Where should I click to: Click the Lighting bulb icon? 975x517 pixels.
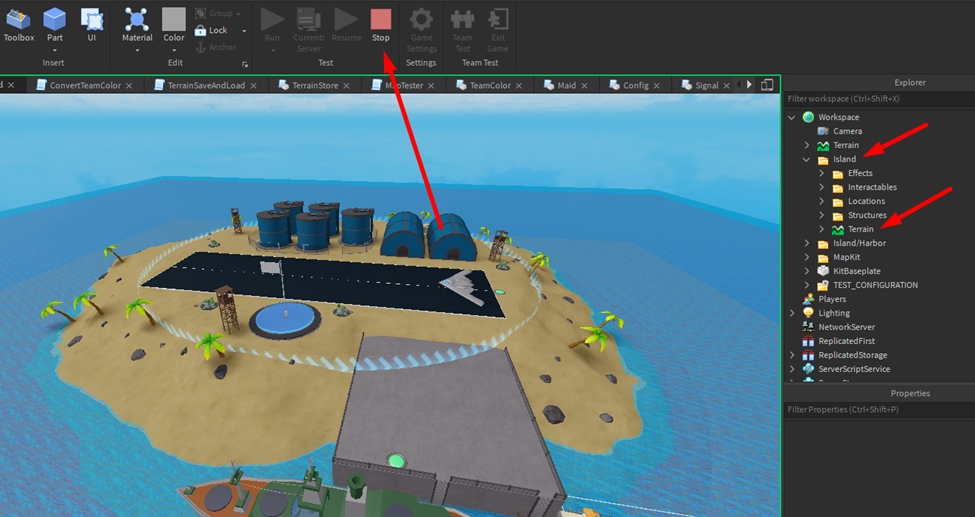(808, 313)
